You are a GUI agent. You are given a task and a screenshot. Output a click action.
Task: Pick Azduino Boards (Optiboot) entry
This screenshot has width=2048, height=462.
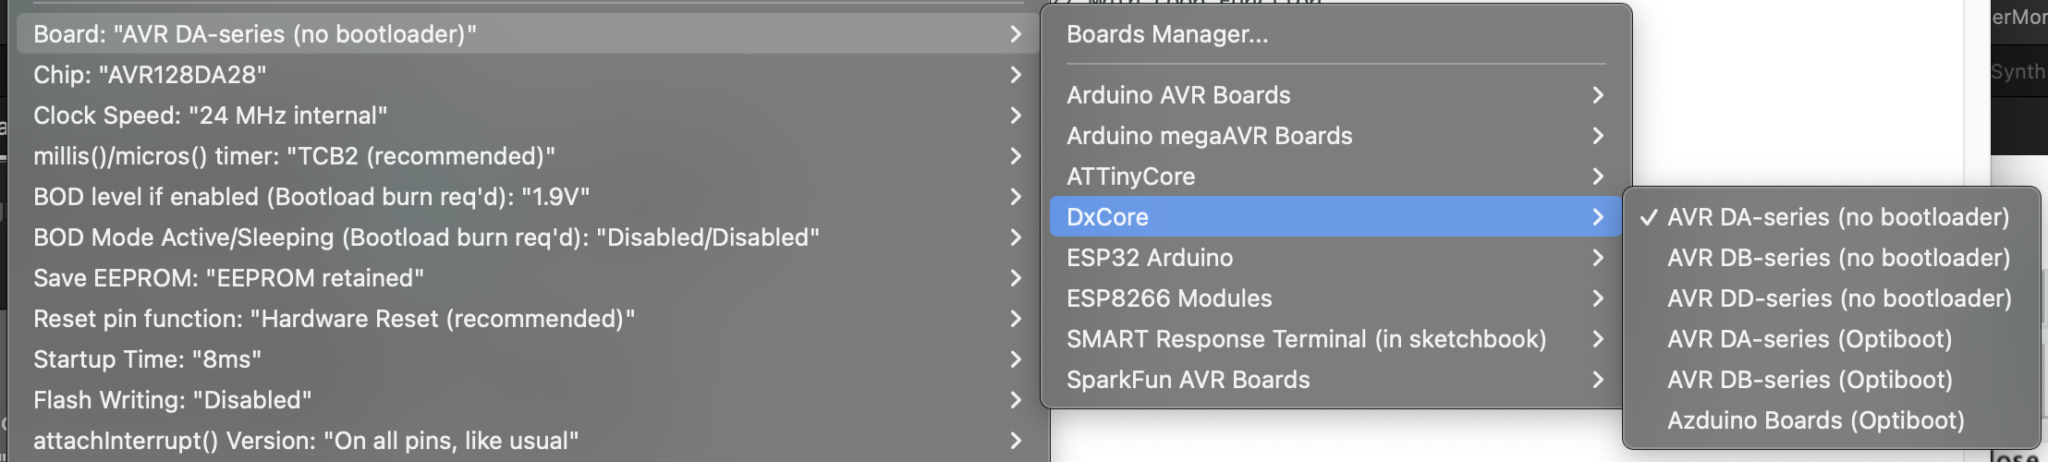[x=1815, y=420]
